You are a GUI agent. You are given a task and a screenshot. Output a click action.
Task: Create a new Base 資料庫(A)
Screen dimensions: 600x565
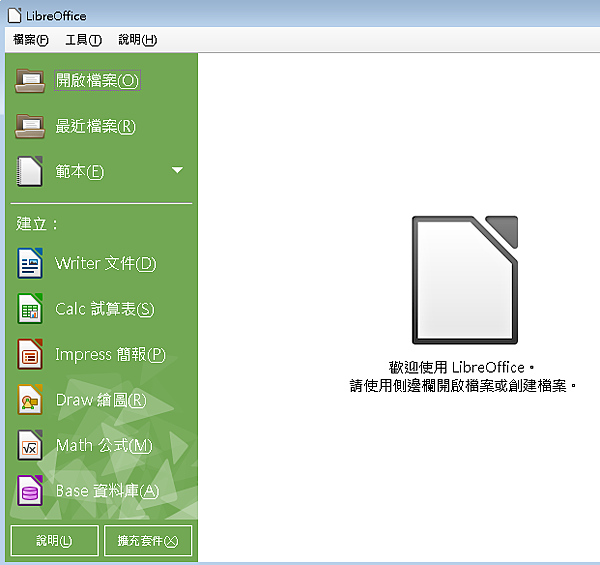(108, 491)
